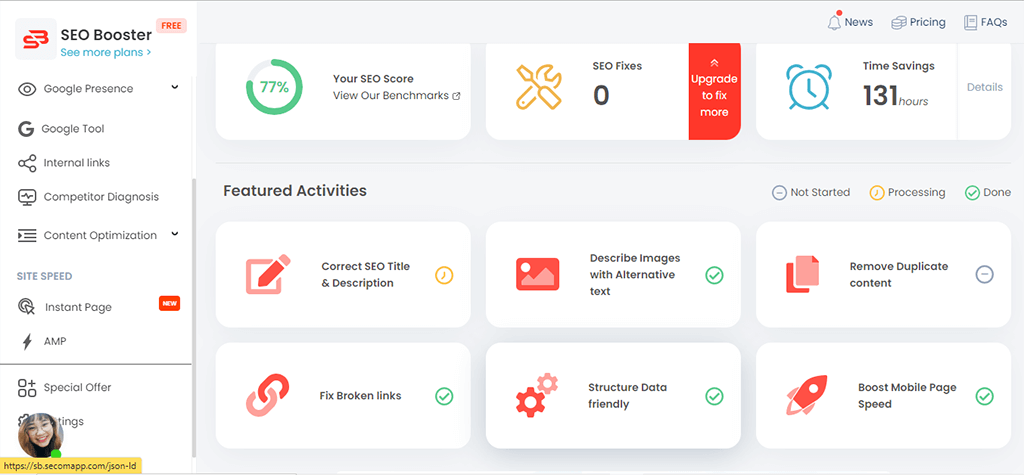The width and height of the screenshot is (1024, 475).
Task: Open the Time Savings Details link
Action: point(984,87)
